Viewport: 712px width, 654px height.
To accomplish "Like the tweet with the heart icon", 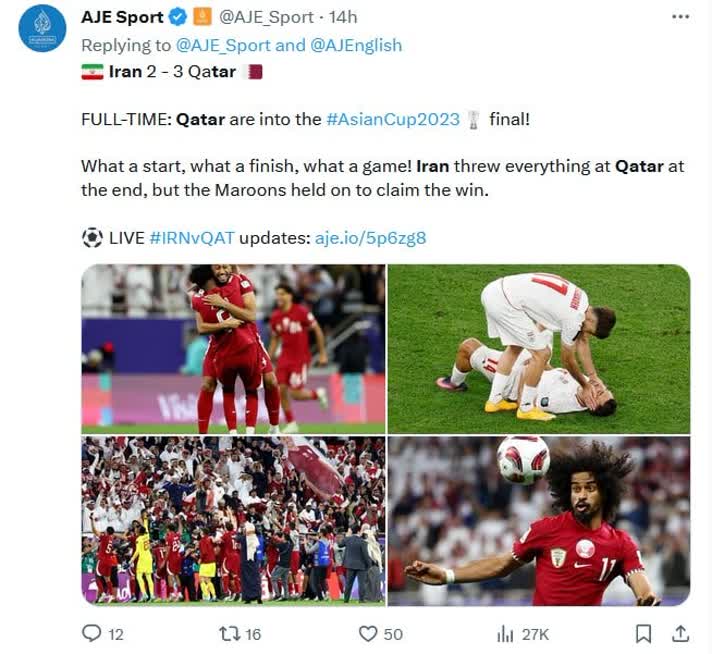I will pyautogui.click(x=368, y=634).
